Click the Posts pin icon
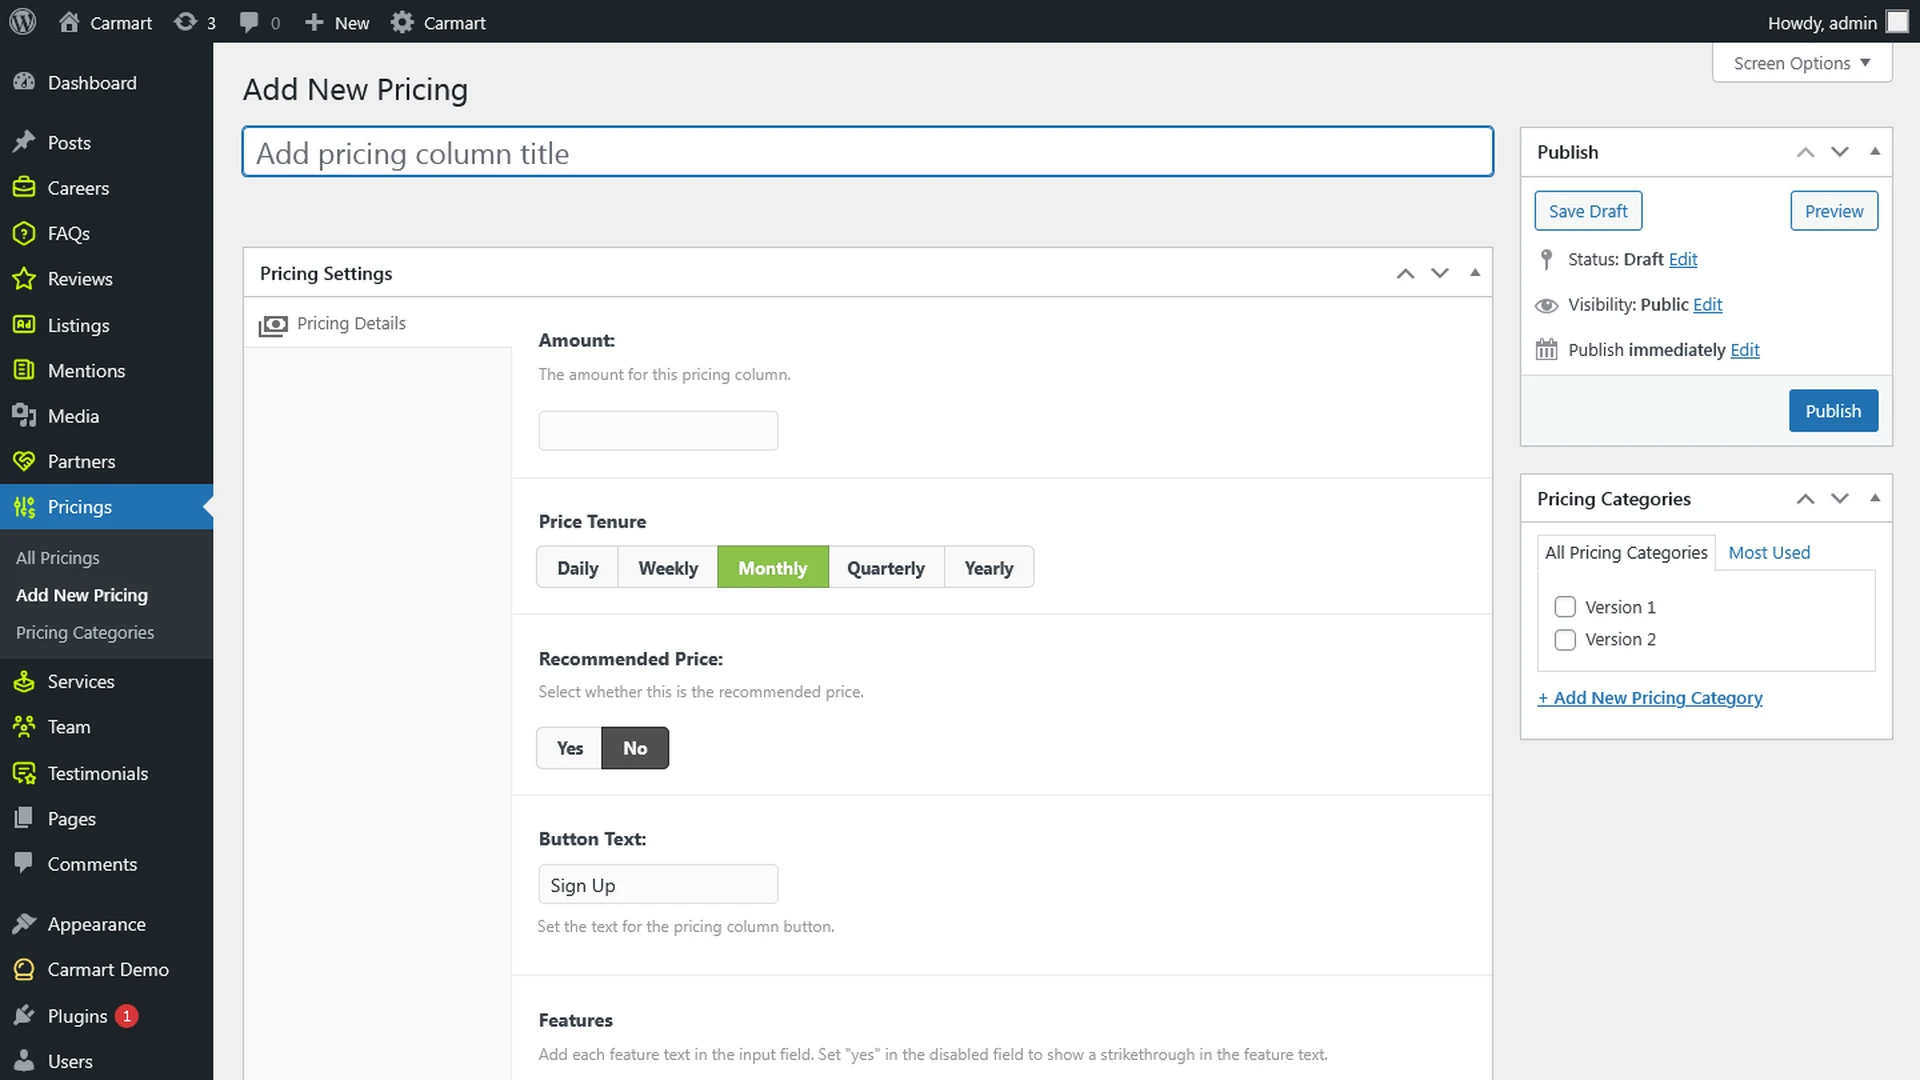 click(24, 142)
